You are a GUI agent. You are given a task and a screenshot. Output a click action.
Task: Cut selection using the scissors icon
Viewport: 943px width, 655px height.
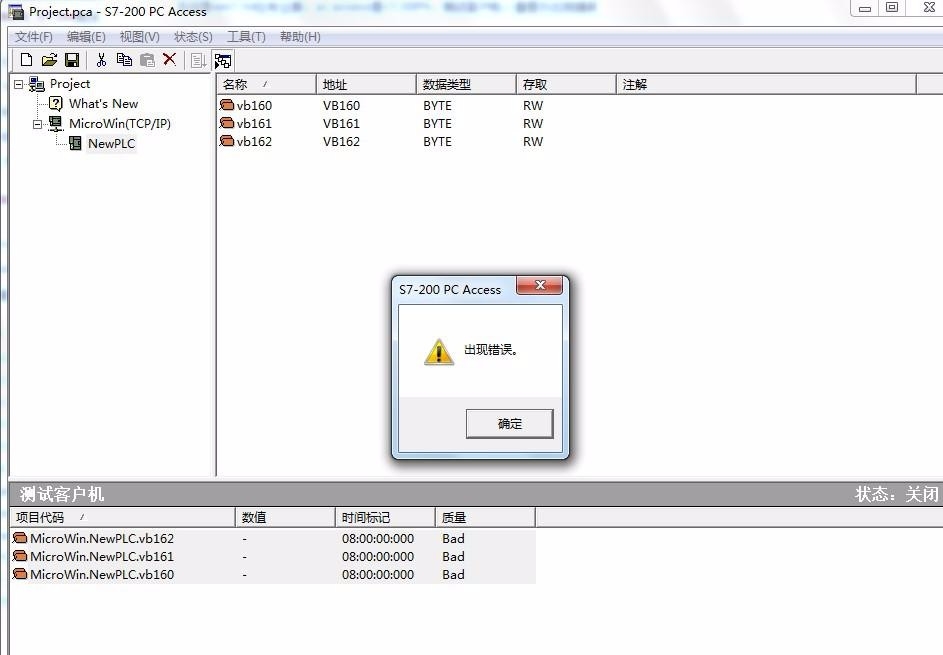coord(101,60)
